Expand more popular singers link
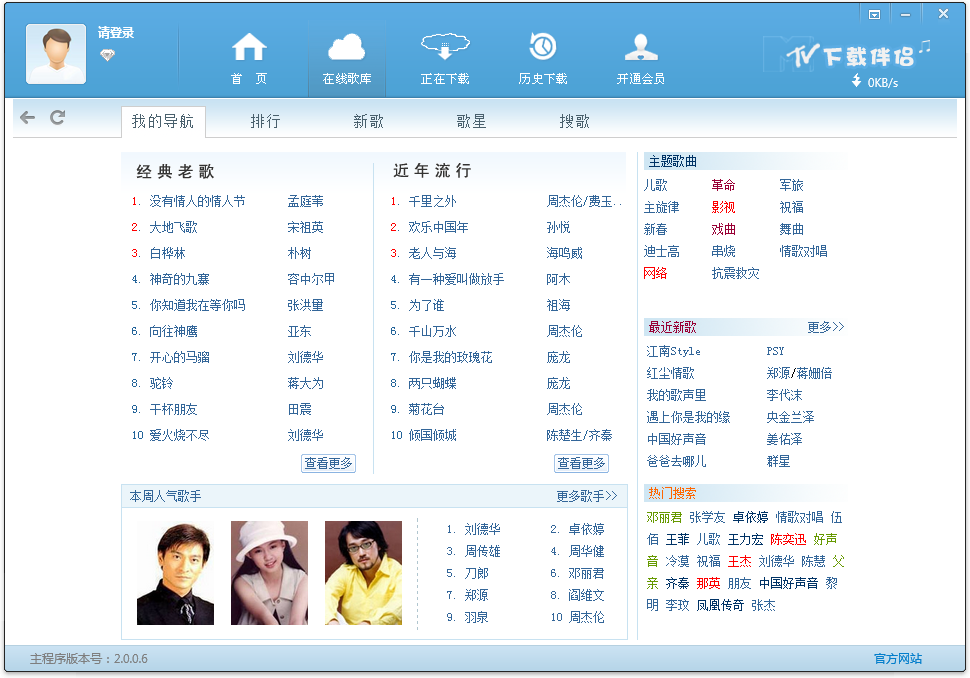Viewport: 970px width, 678px height. coord(587,496)
